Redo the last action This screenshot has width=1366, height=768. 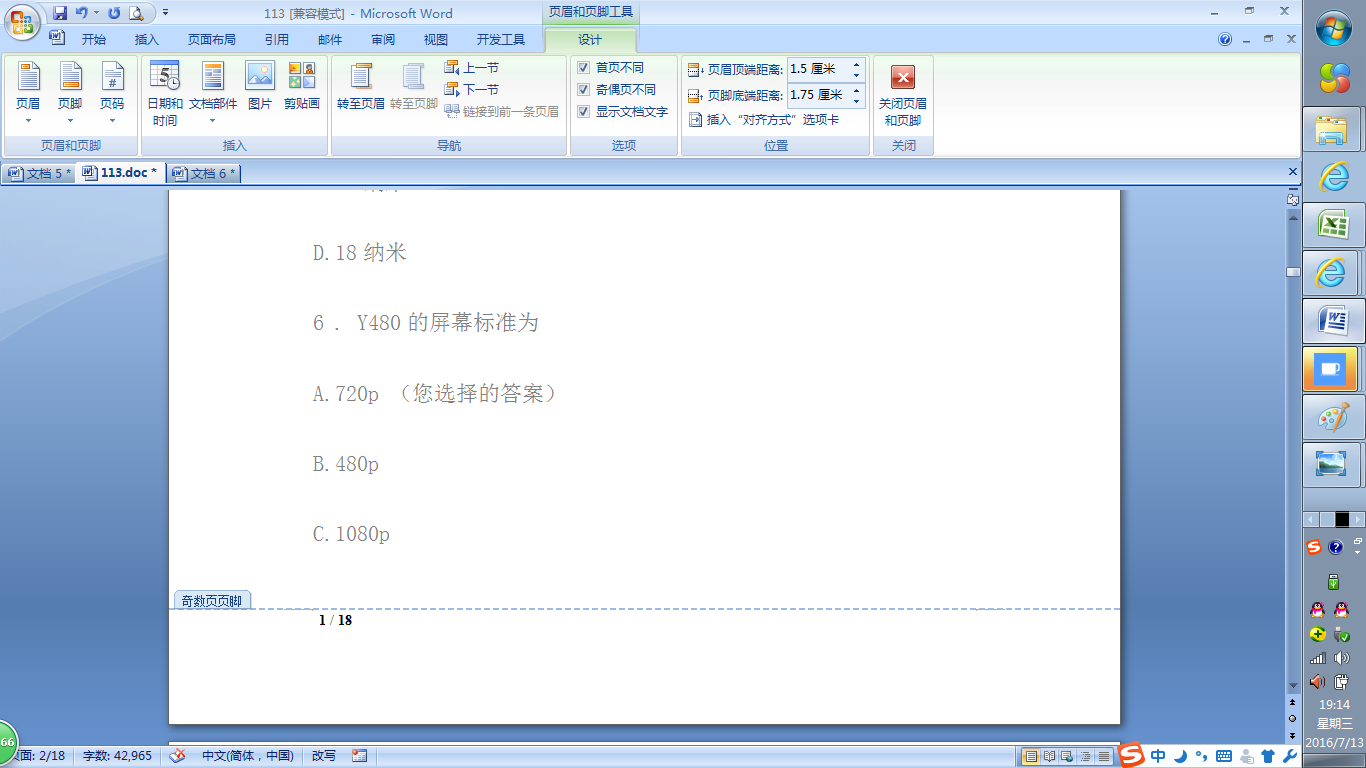coord(113,13)
